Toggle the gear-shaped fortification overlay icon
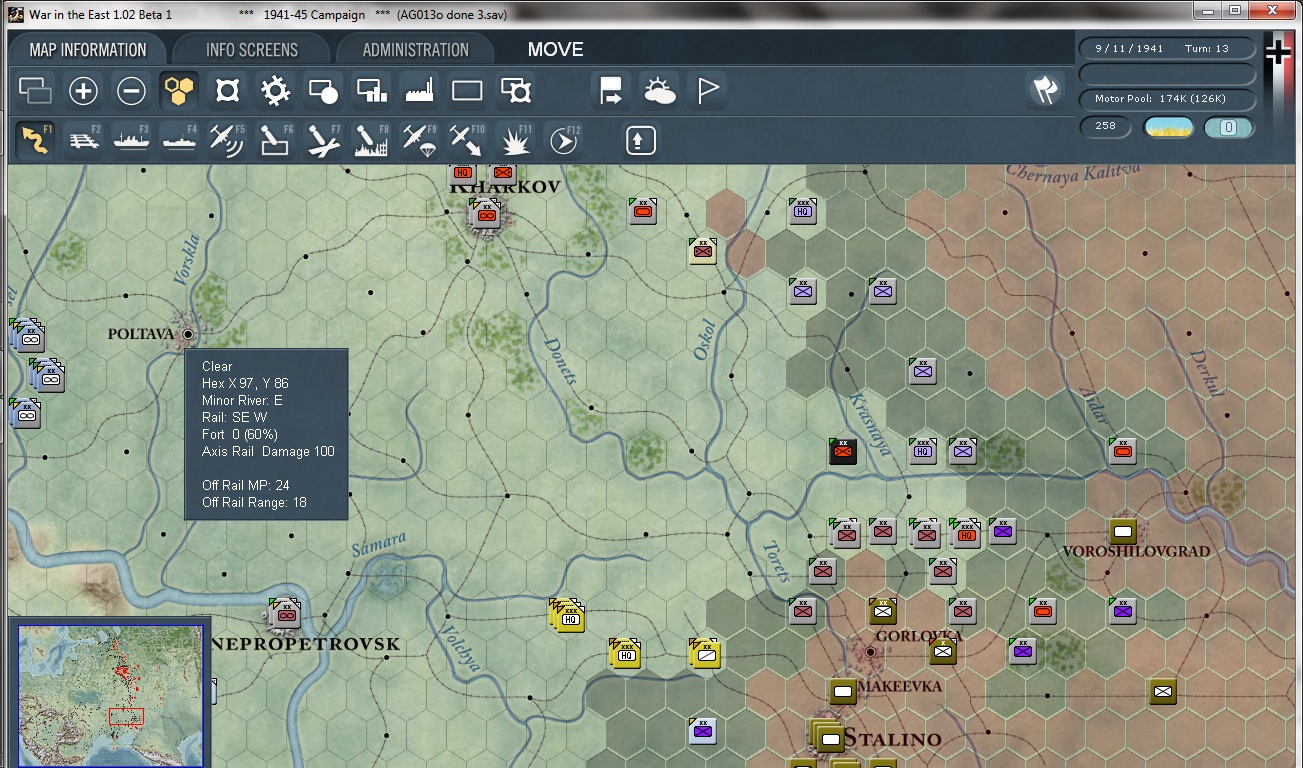The width and height of the screenshot is (1303, 768). (275, 92)
